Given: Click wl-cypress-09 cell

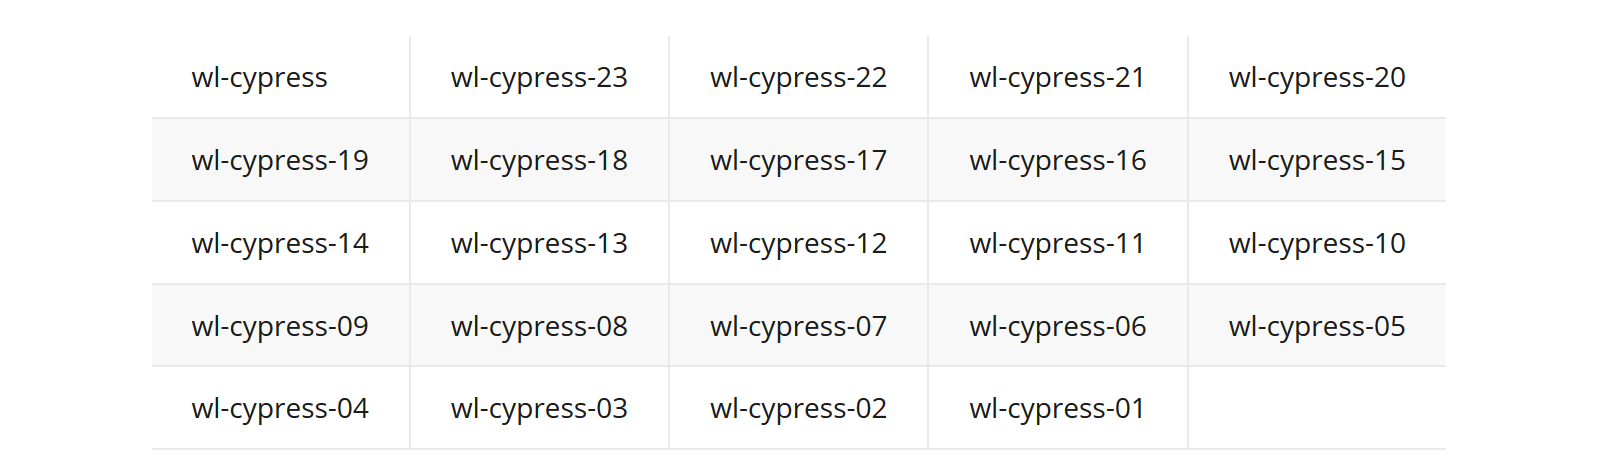Looking at the screenshot, I should coord(280,327).
